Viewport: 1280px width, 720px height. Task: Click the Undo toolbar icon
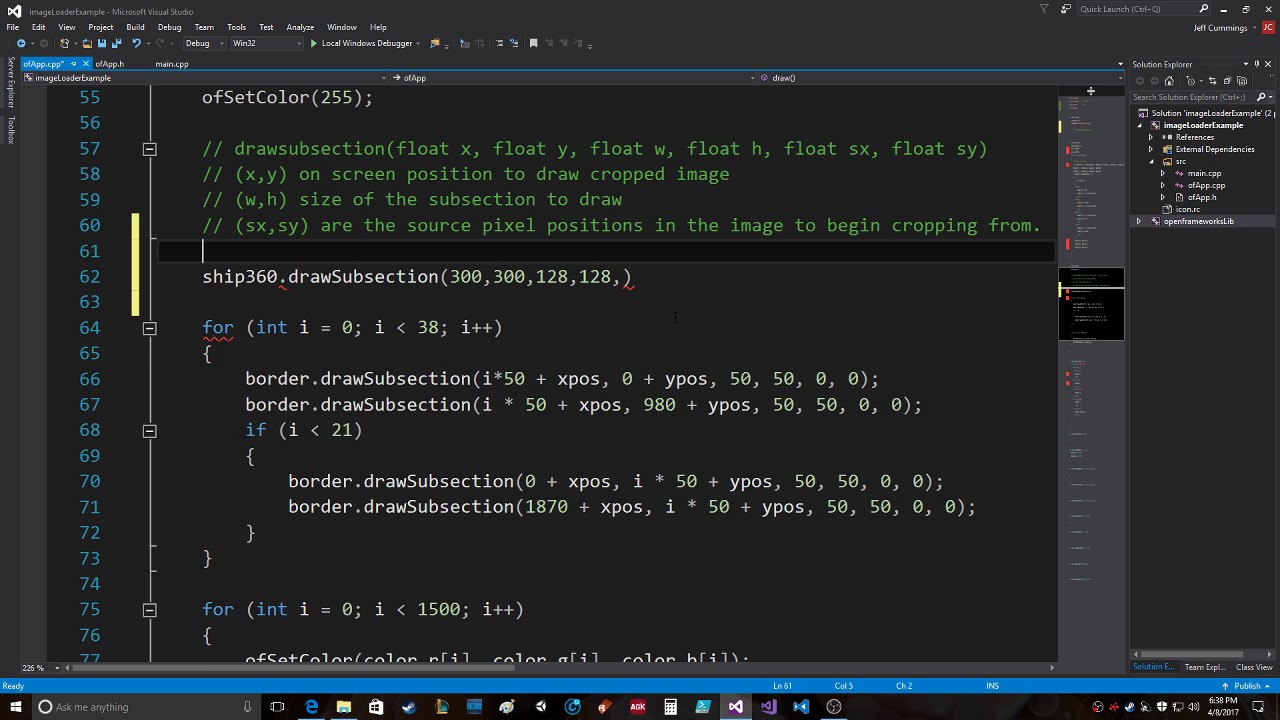point(136,43)
